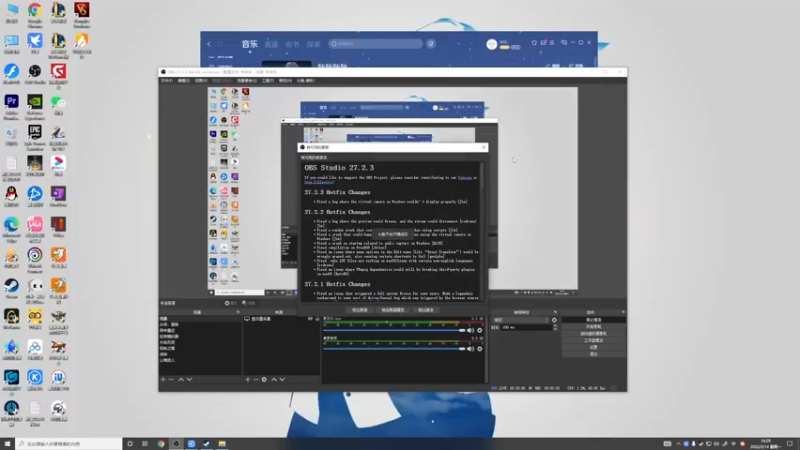Mute the first audio mixer track
The height and width of the screenshot is (450, 800).
[x=470, y=331]
